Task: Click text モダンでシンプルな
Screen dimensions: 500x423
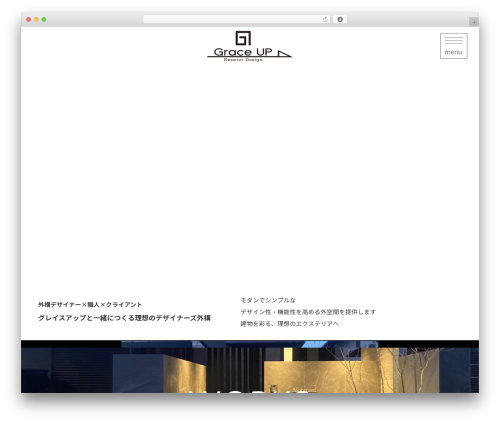Action: point(268,300)
